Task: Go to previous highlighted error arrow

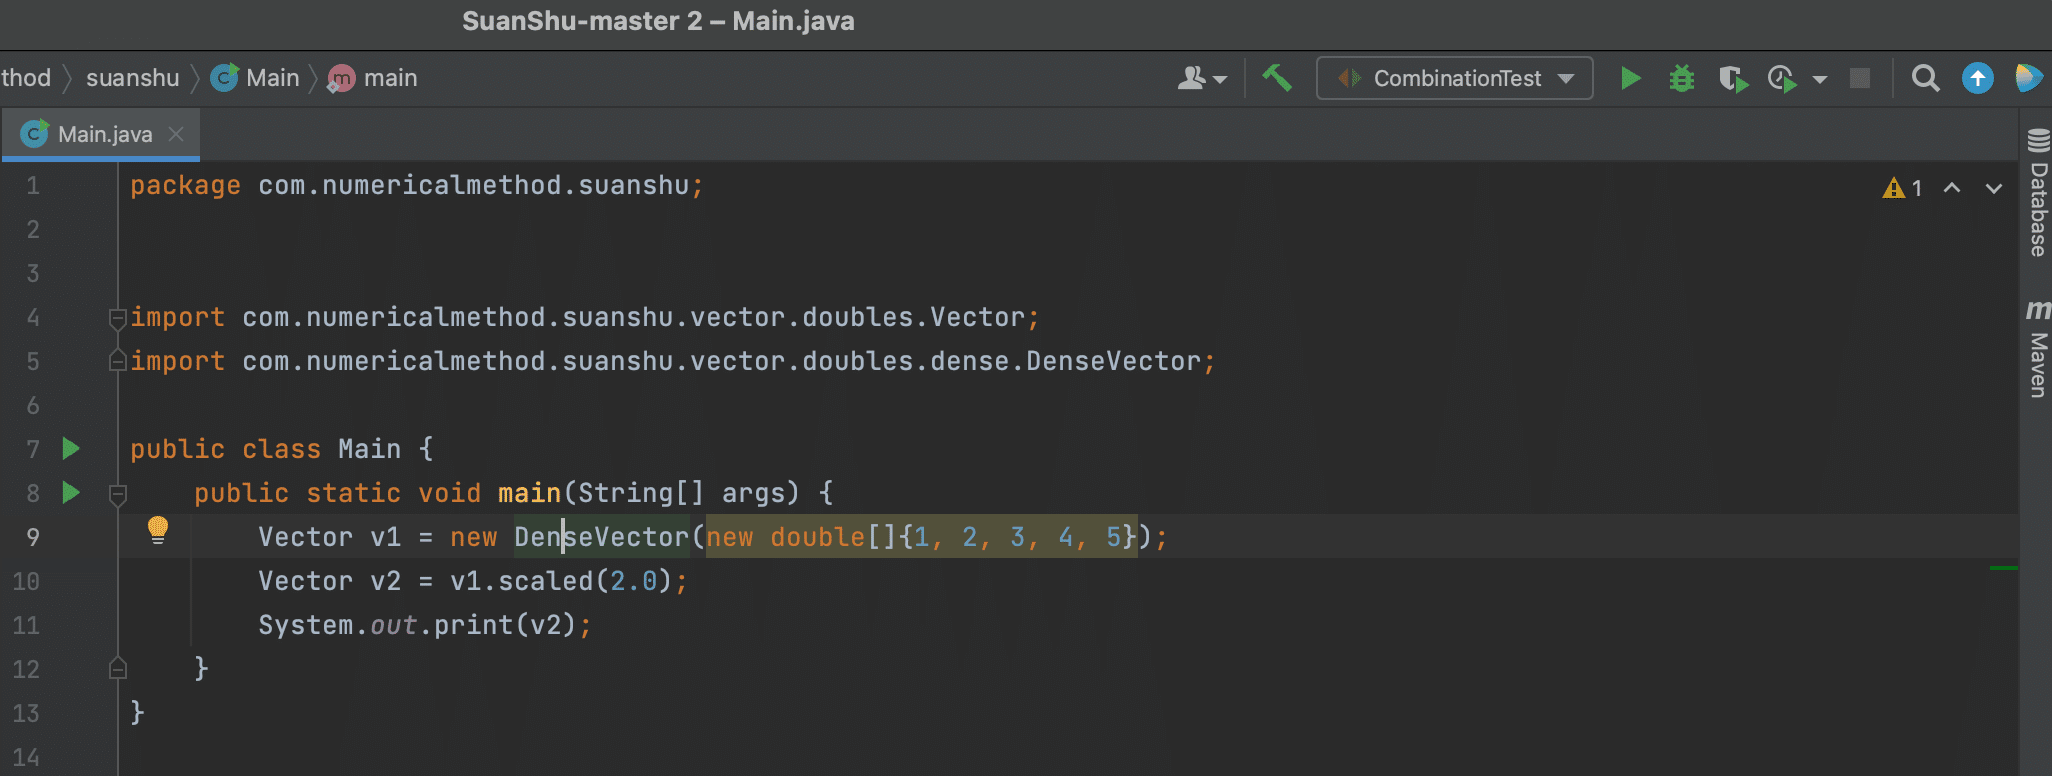Action: 1952,188
